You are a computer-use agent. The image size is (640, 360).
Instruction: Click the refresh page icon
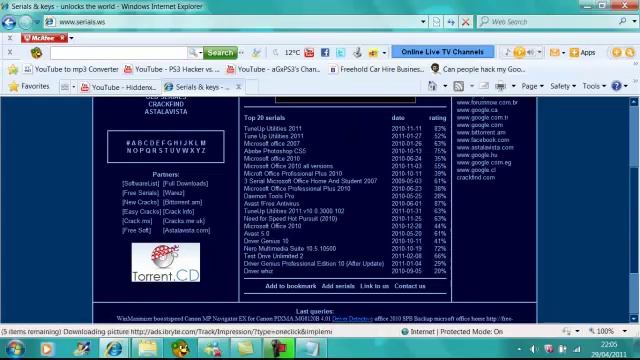click(x=451, y=22)
